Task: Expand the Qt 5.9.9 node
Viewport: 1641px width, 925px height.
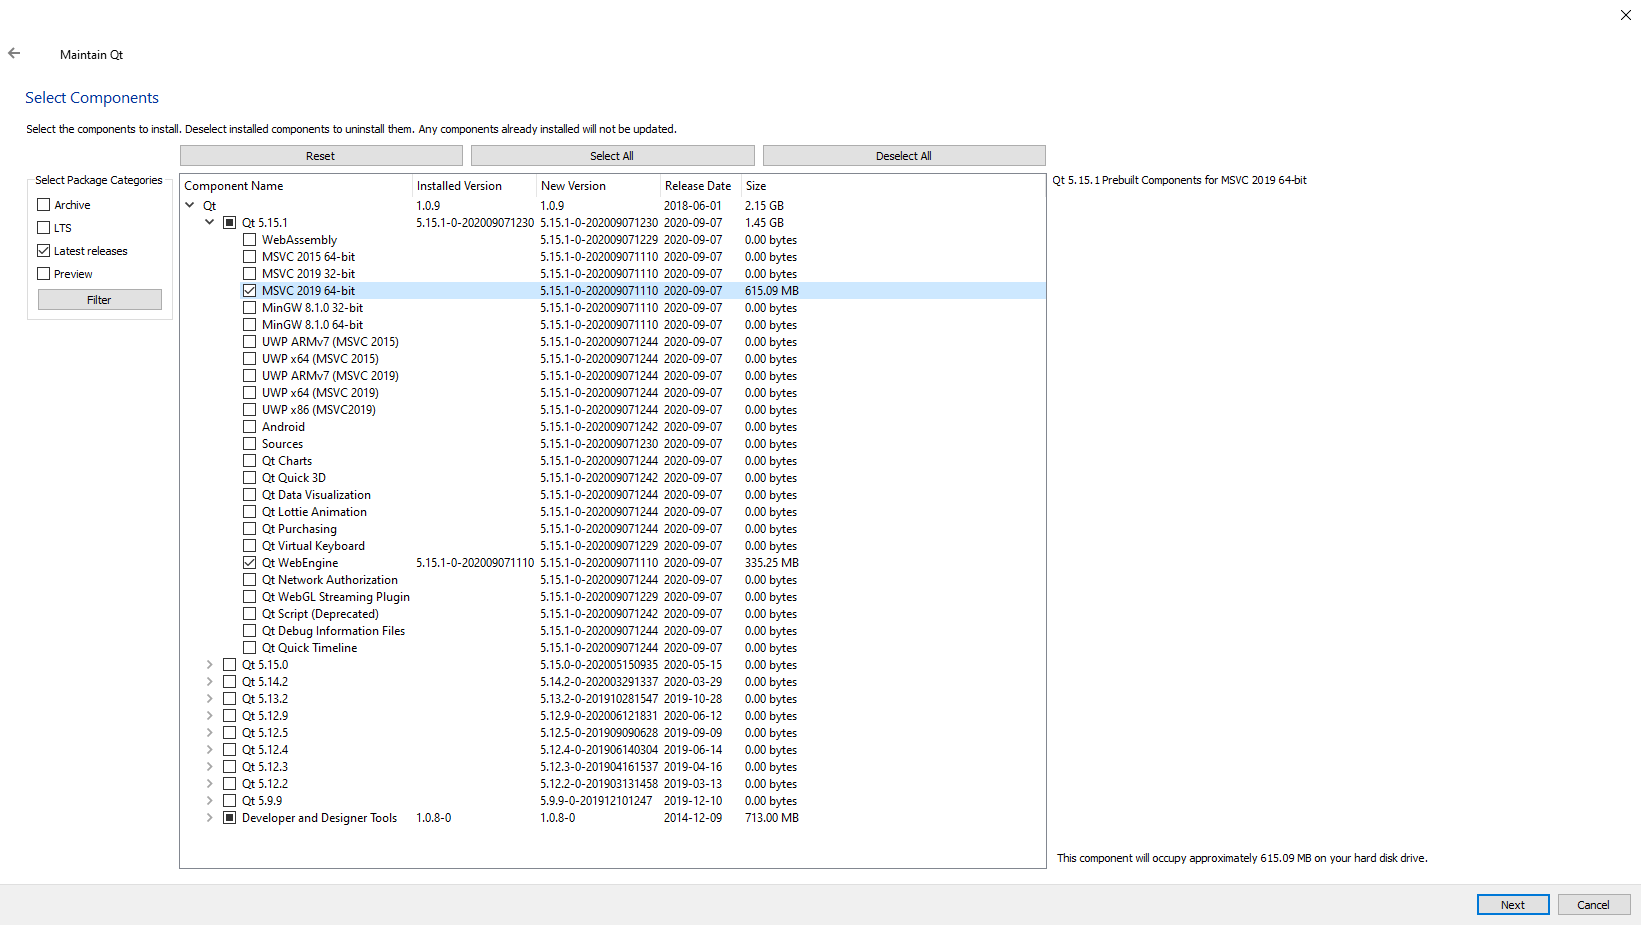Action: (x=209, y=800)
